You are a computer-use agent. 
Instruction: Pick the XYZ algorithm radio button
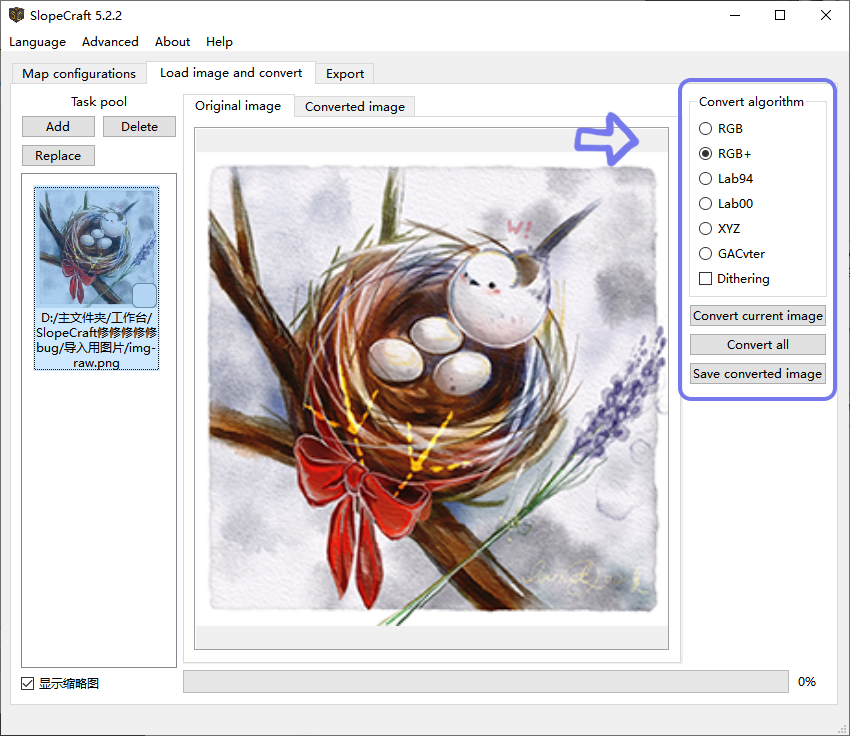pos(706,229)
